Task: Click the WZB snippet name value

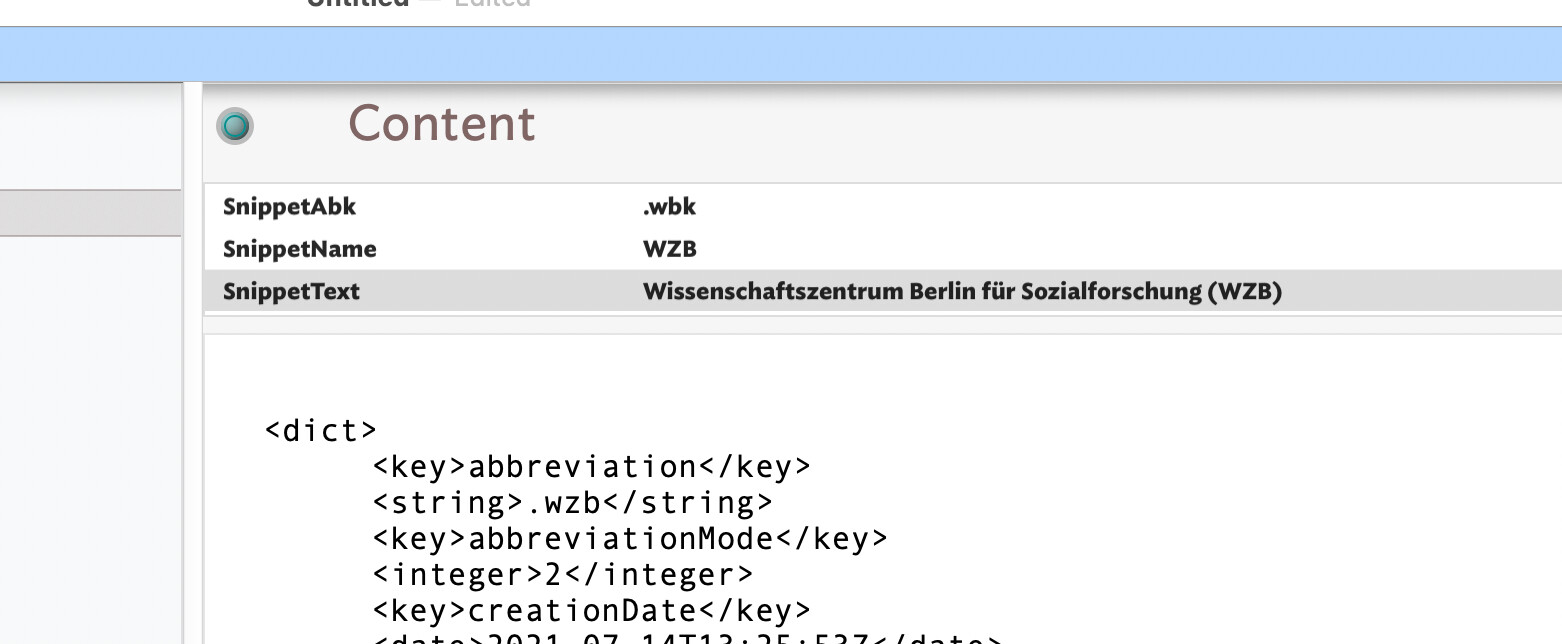Action: pyautogui.click(x=669, y=249)
